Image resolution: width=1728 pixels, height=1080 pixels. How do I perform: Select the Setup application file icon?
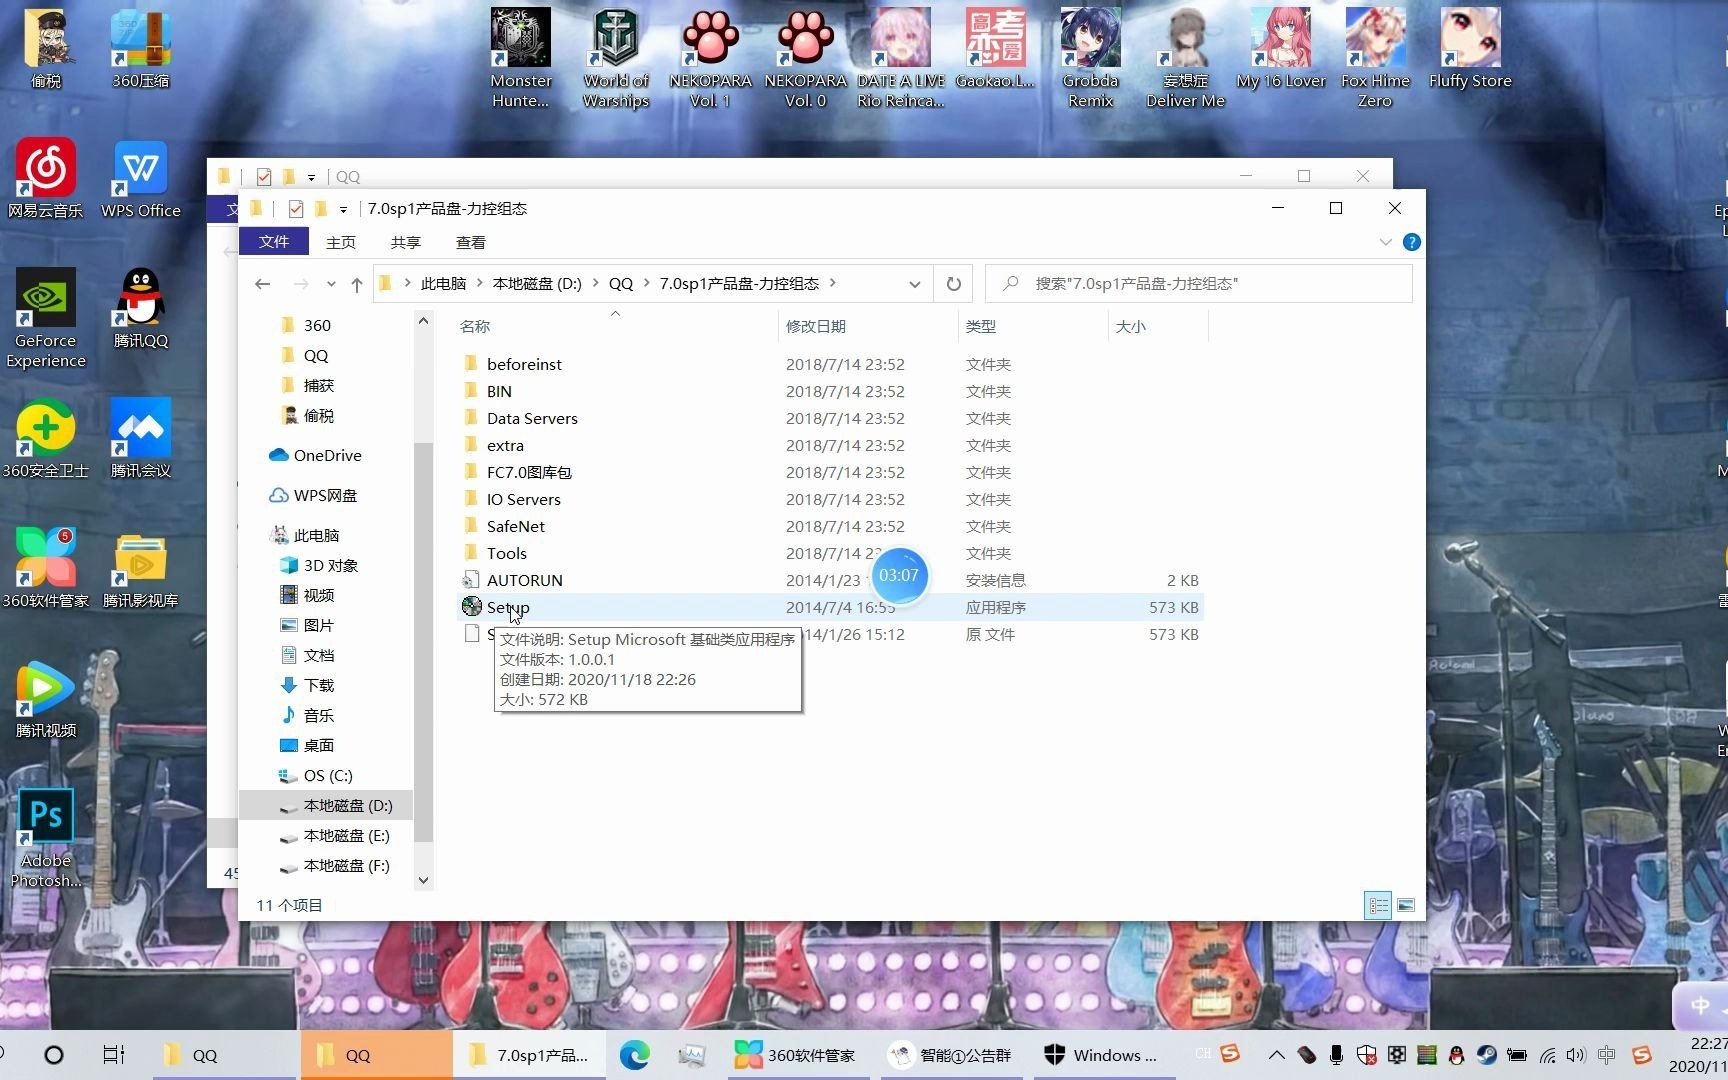tap(472, 606)
